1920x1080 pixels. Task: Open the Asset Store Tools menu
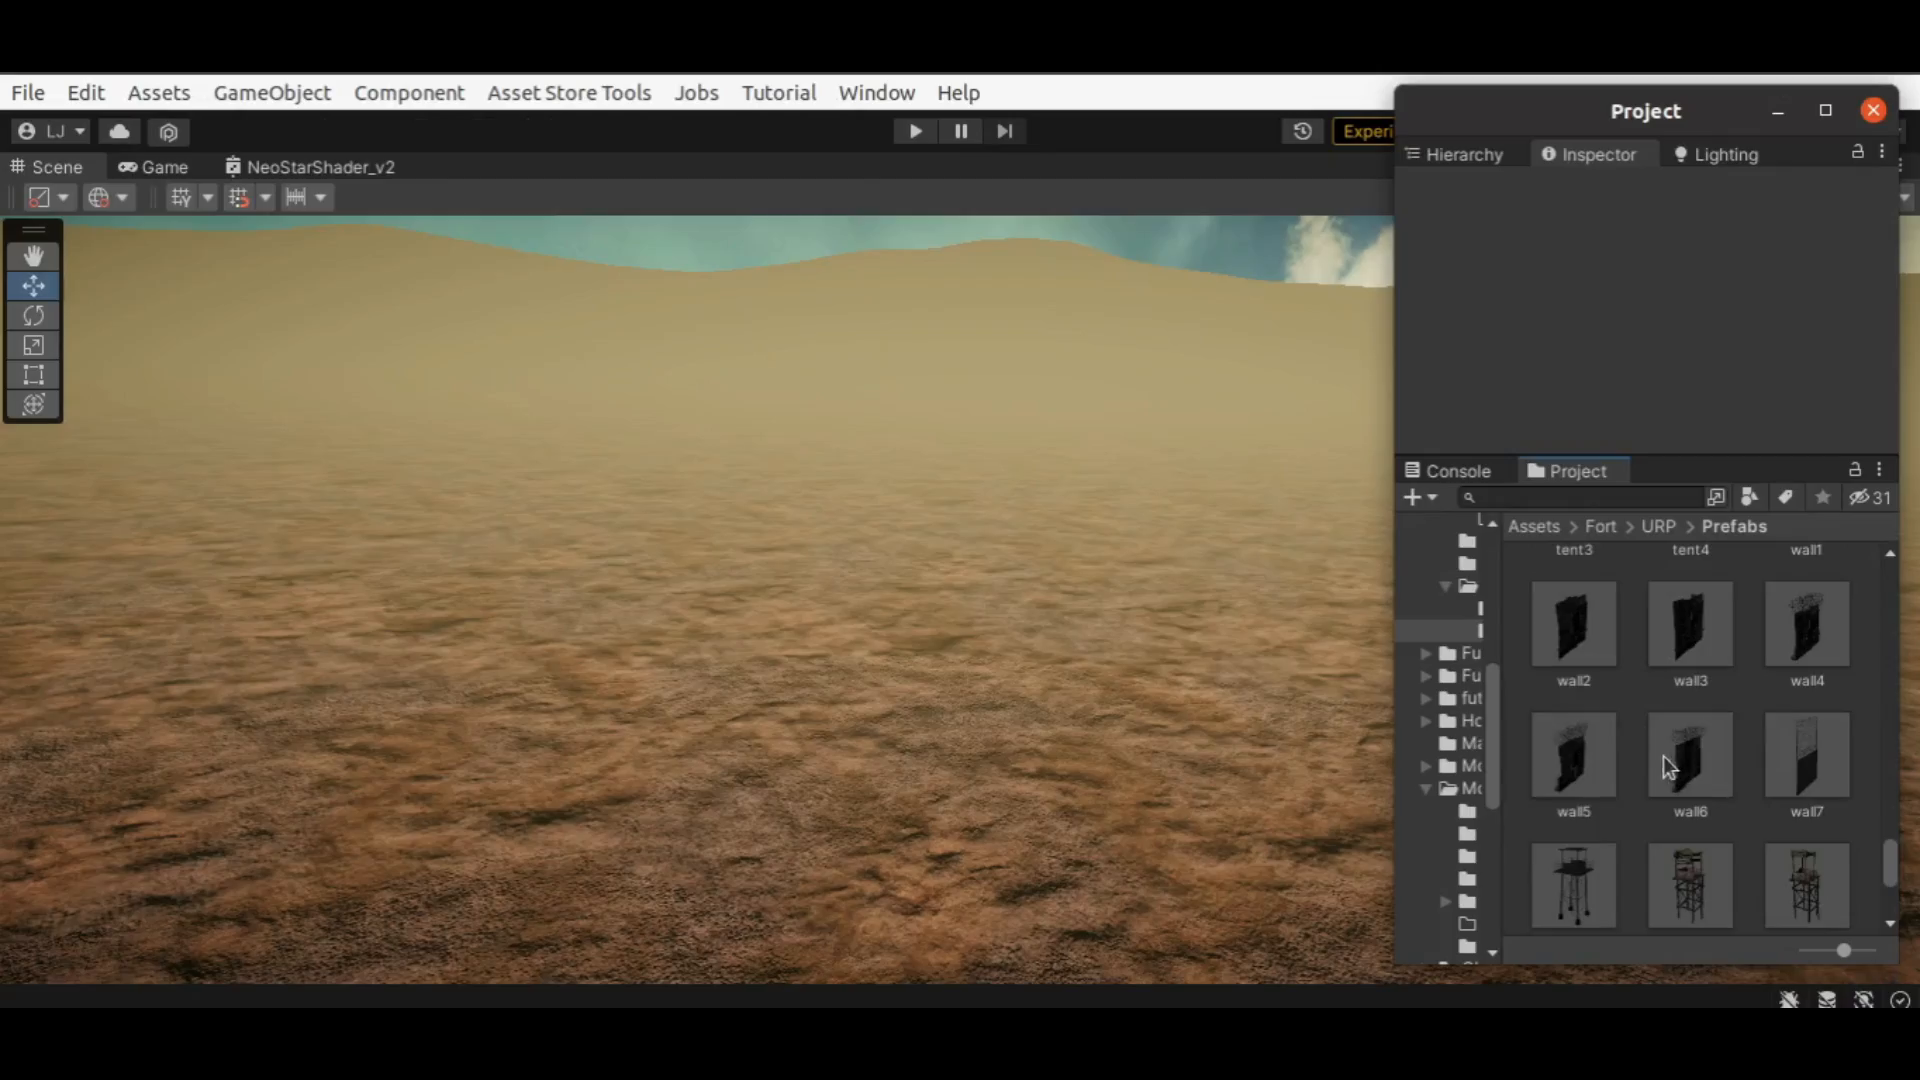569,92
